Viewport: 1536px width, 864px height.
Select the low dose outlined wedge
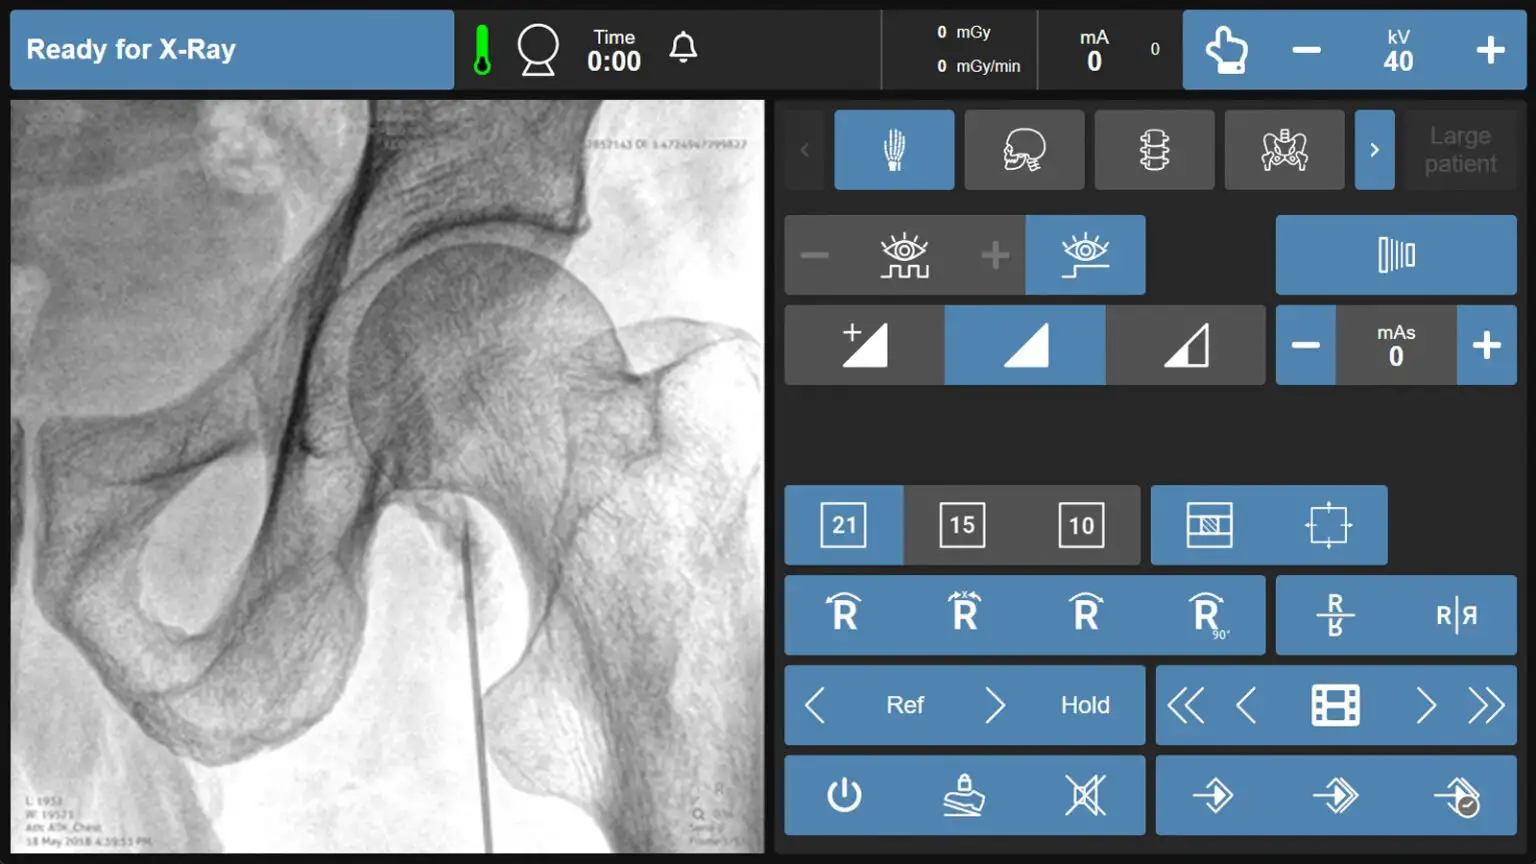pyautogui.click(x=1186, y=345)
